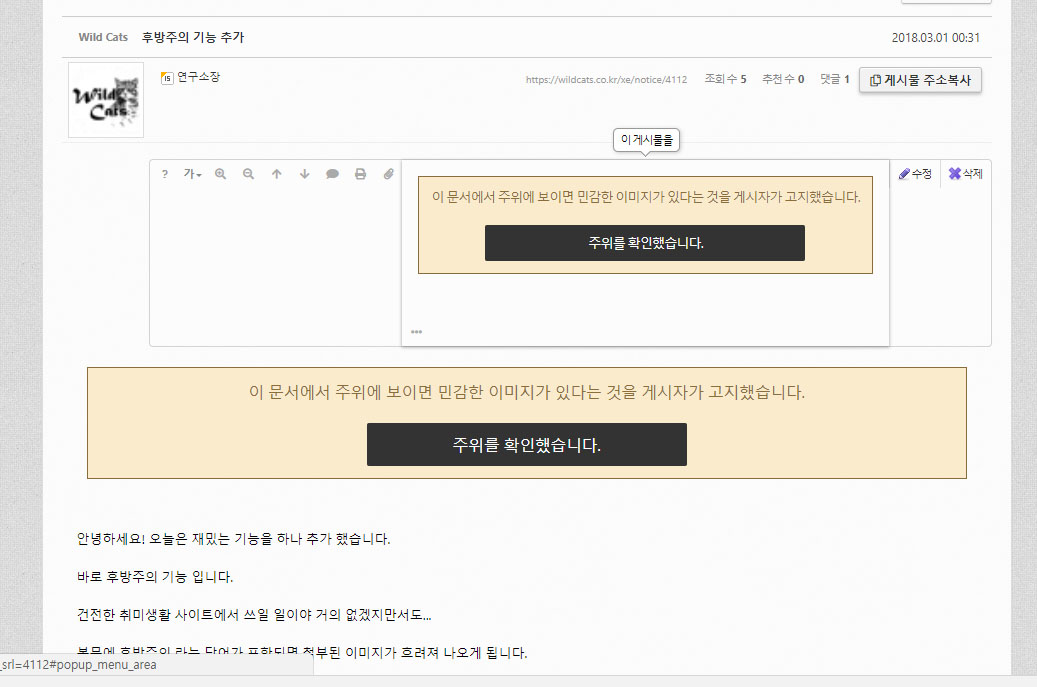Click the pencil icon on the 수정 button
Image resolution: width=1037 pixels, height=687 pixels.
[x=902, y=173]
